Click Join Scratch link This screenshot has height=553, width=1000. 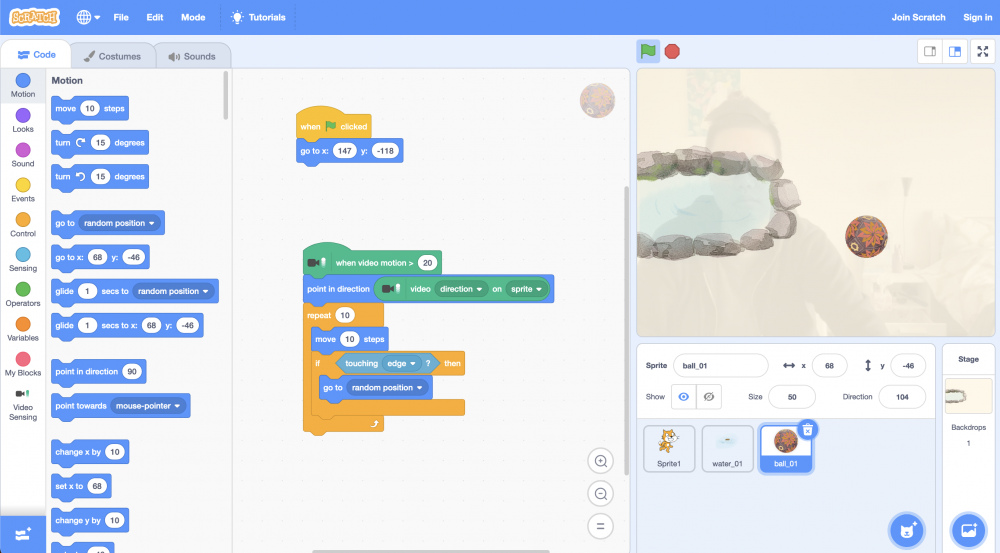[x=918, y=17]
